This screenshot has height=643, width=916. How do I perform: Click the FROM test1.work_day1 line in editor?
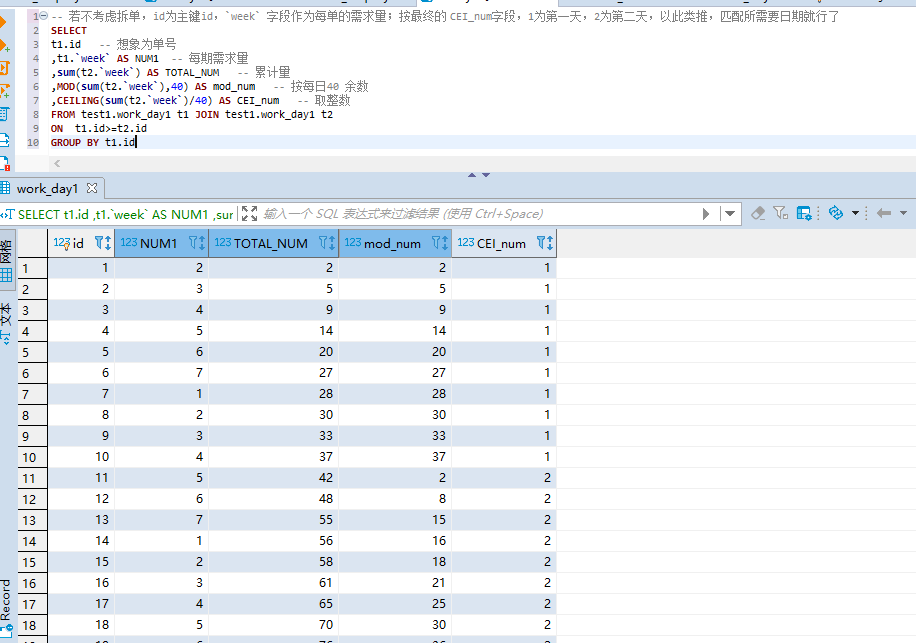click(x=192, y=114)
